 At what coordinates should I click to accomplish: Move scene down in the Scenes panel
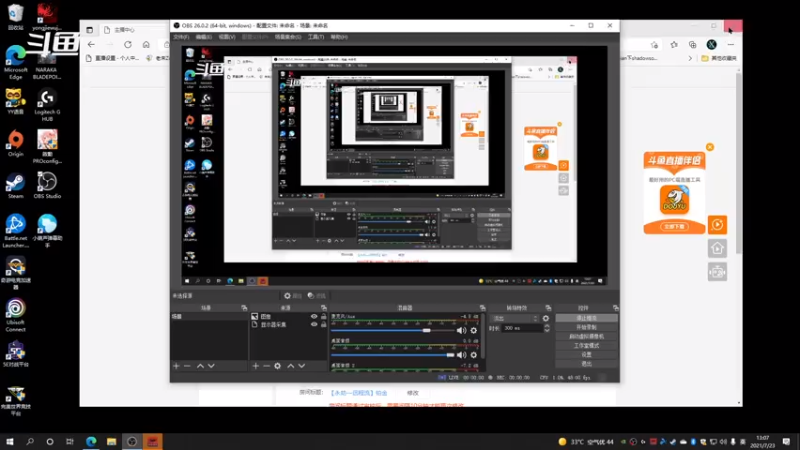coord(211,366)
